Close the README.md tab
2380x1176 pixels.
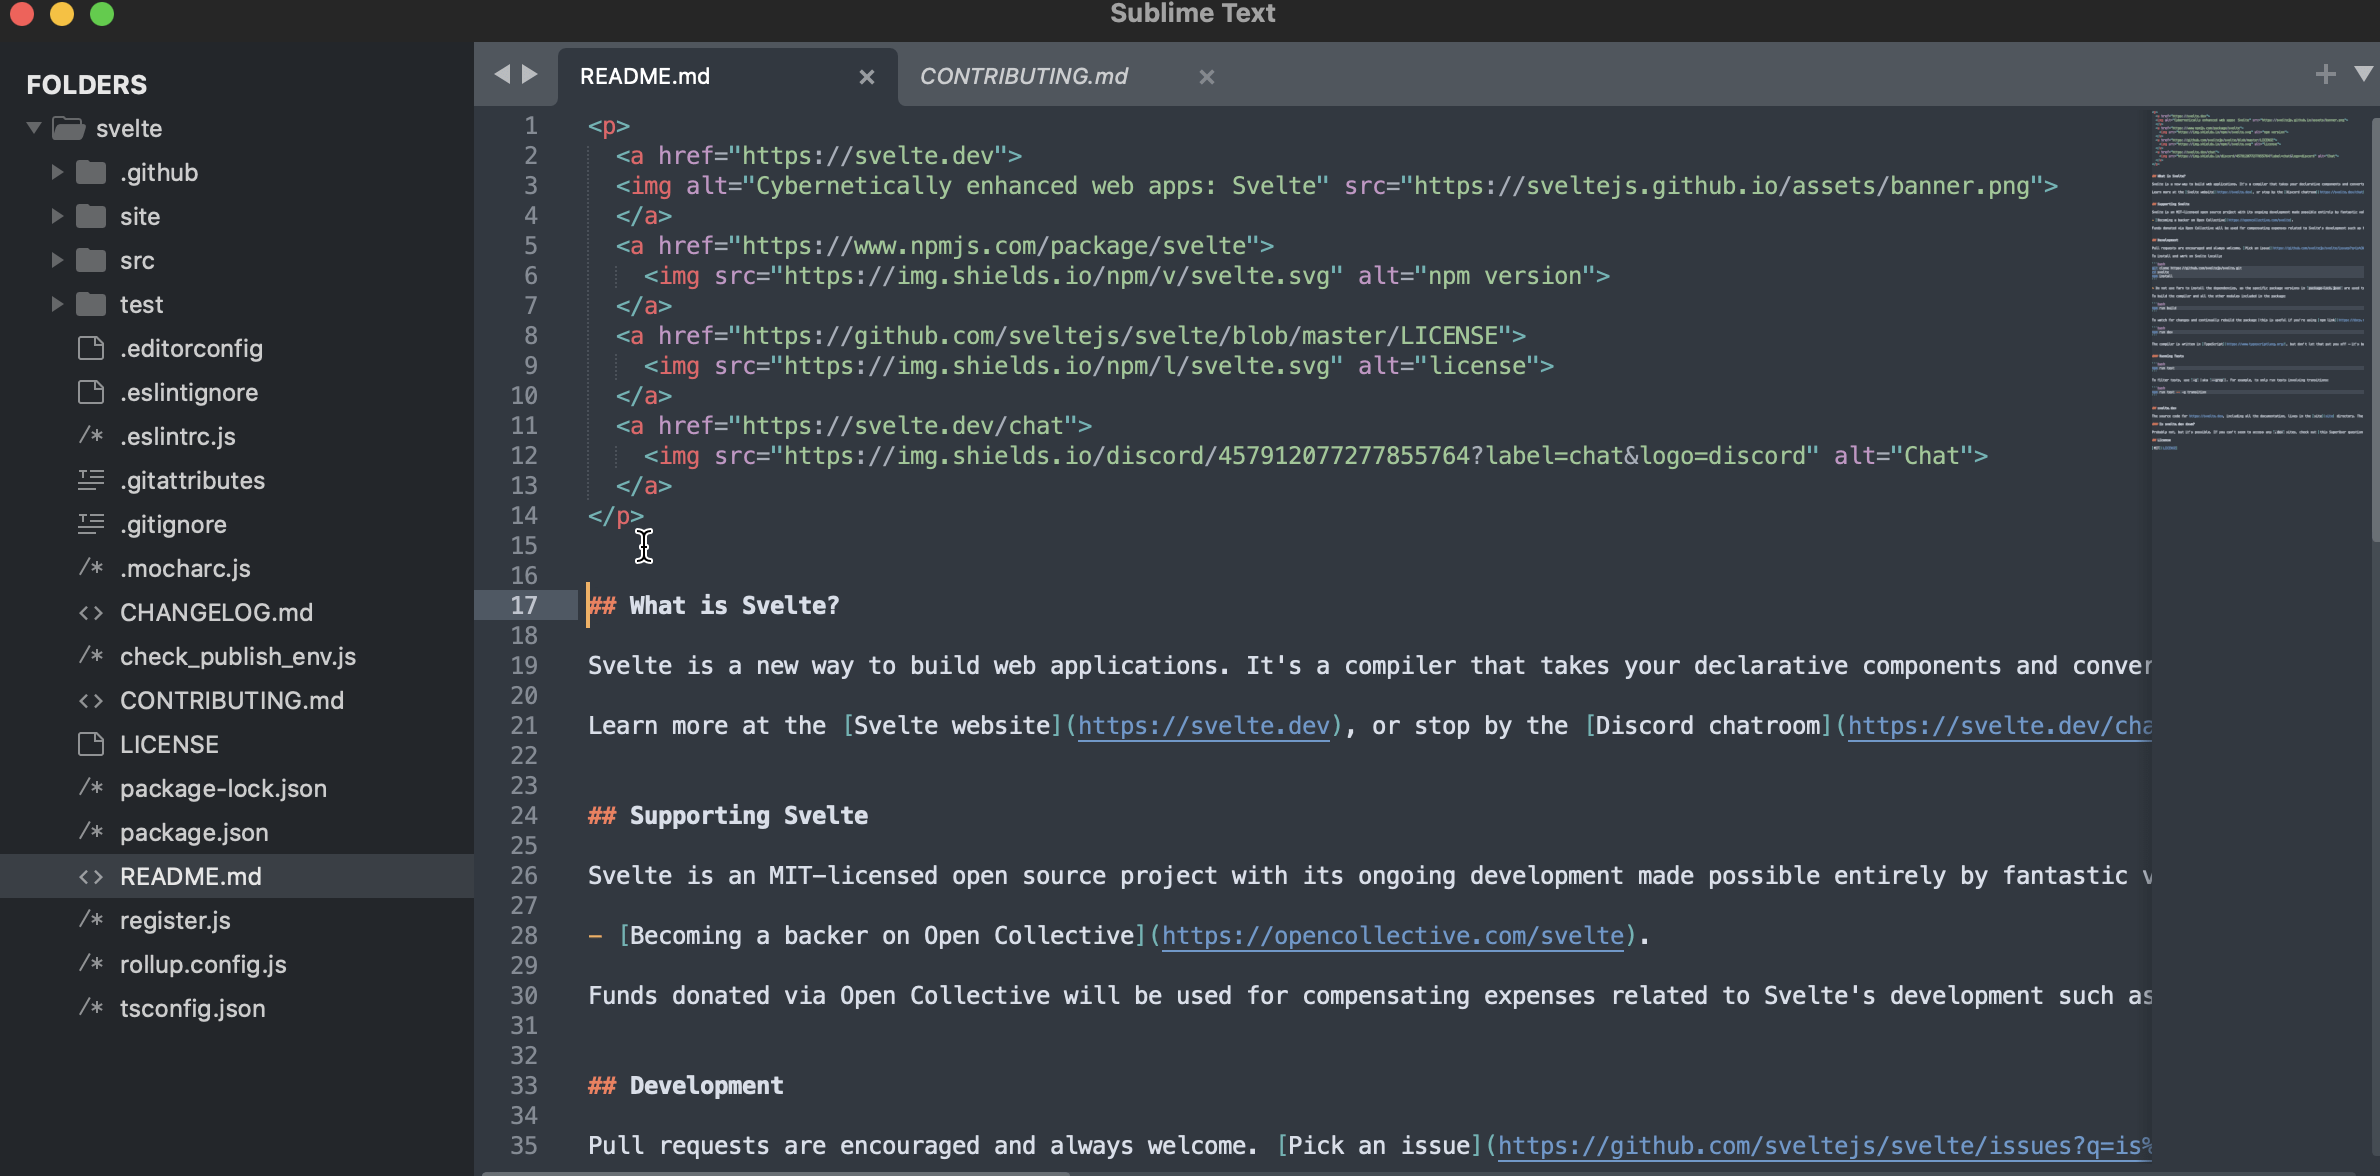coord(866,77)
